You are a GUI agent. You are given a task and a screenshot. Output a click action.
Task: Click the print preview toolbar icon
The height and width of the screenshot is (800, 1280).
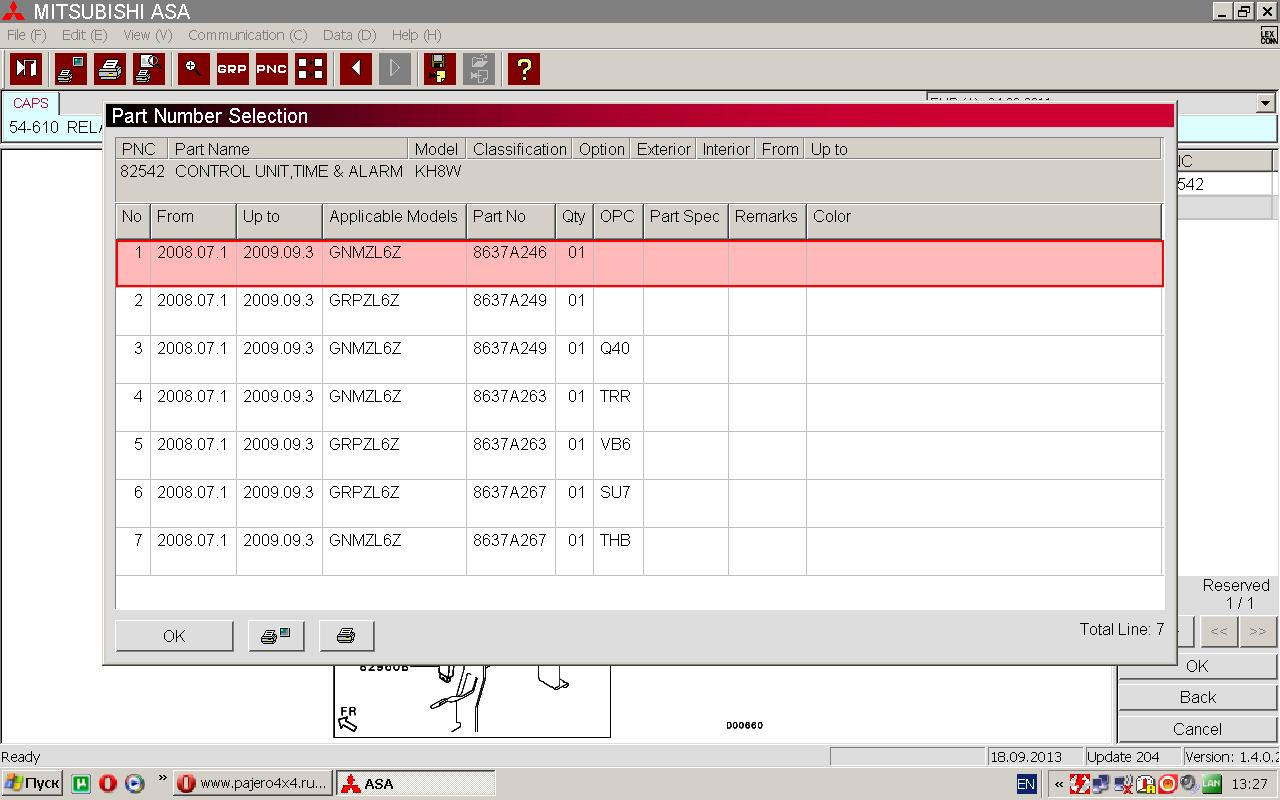tap(149, 69)
